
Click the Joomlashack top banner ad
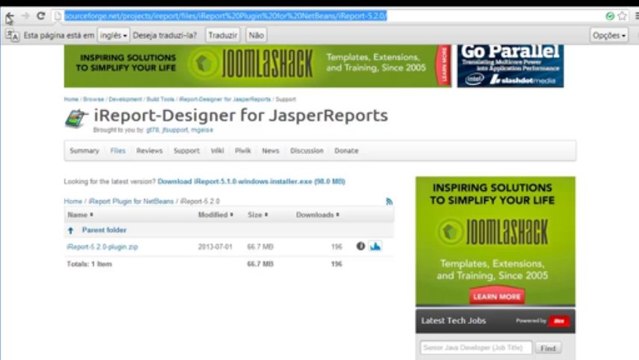click(x=258, y=66)
